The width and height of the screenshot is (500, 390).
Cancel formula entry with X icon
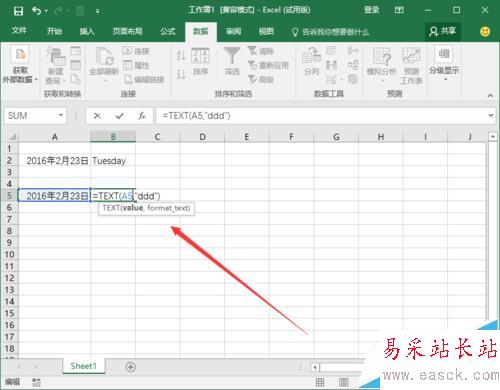click(x=97, y=116)
